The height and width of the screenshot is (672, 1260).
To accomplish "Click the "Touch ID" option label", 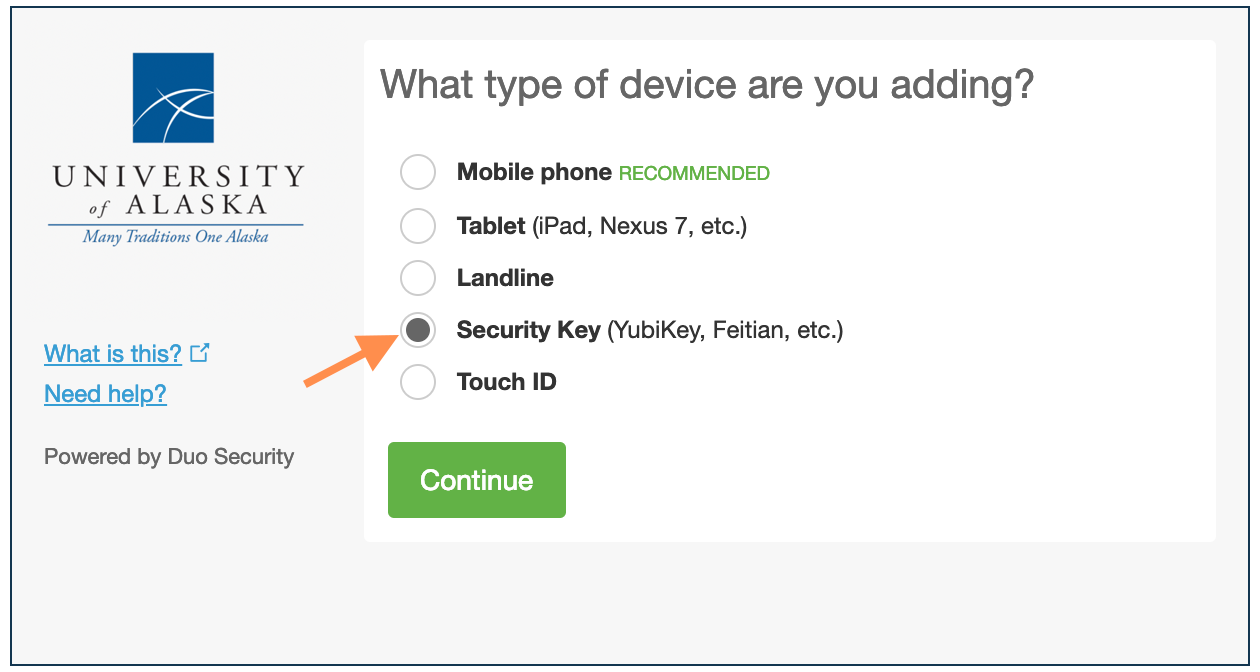I will tap(506, 382).
